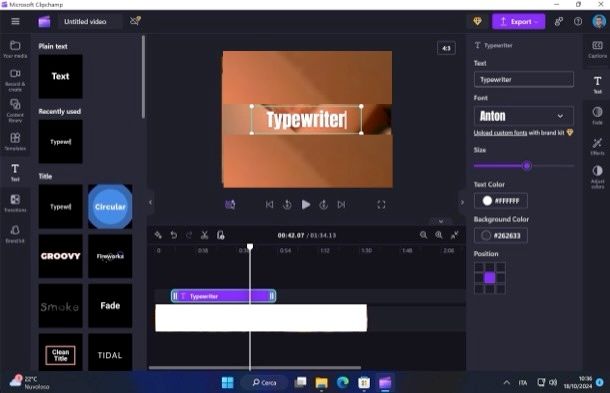Click into the Text input field
Image resolution: width=610 pixels, height=393 pixels.
(x=524, y=79)
